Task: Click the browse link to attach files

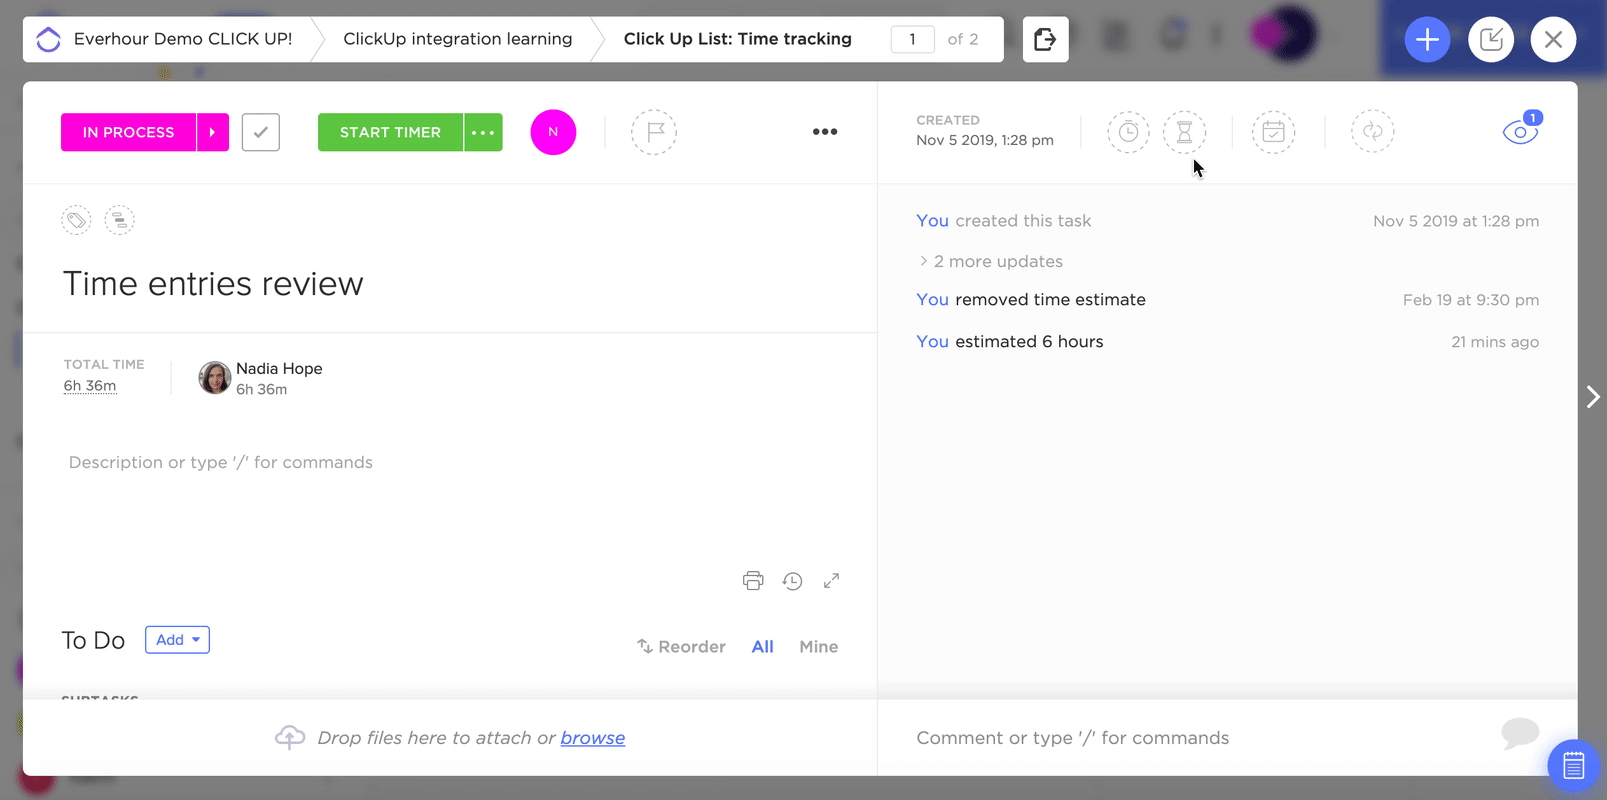Action: [x=592, y=738]
